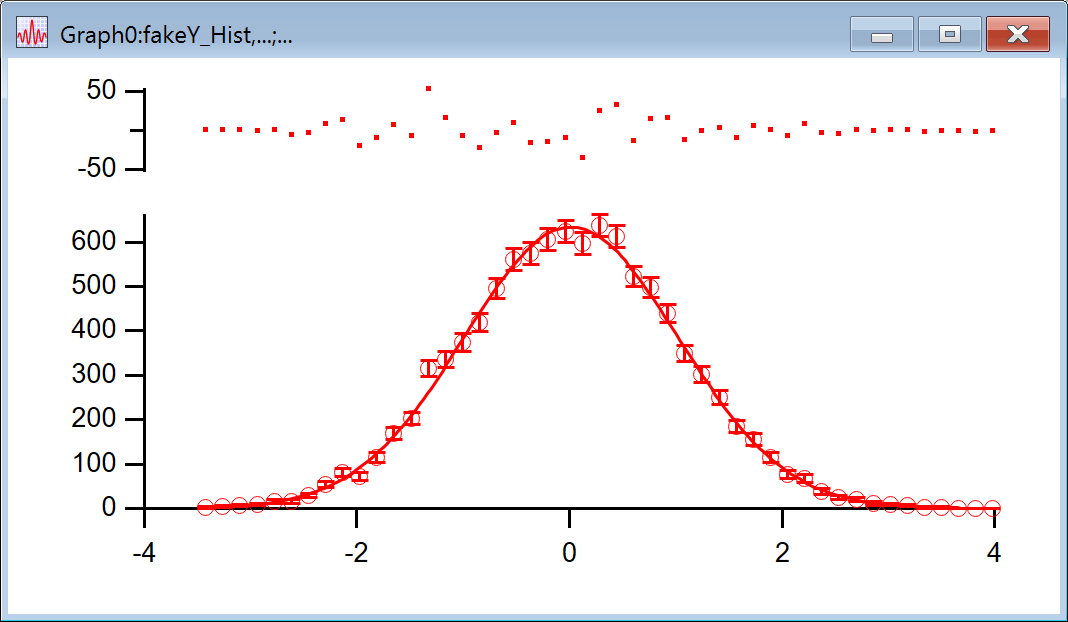Click the 600 label on the vertical axis
1068x622 pixels.
click(98, 242)
